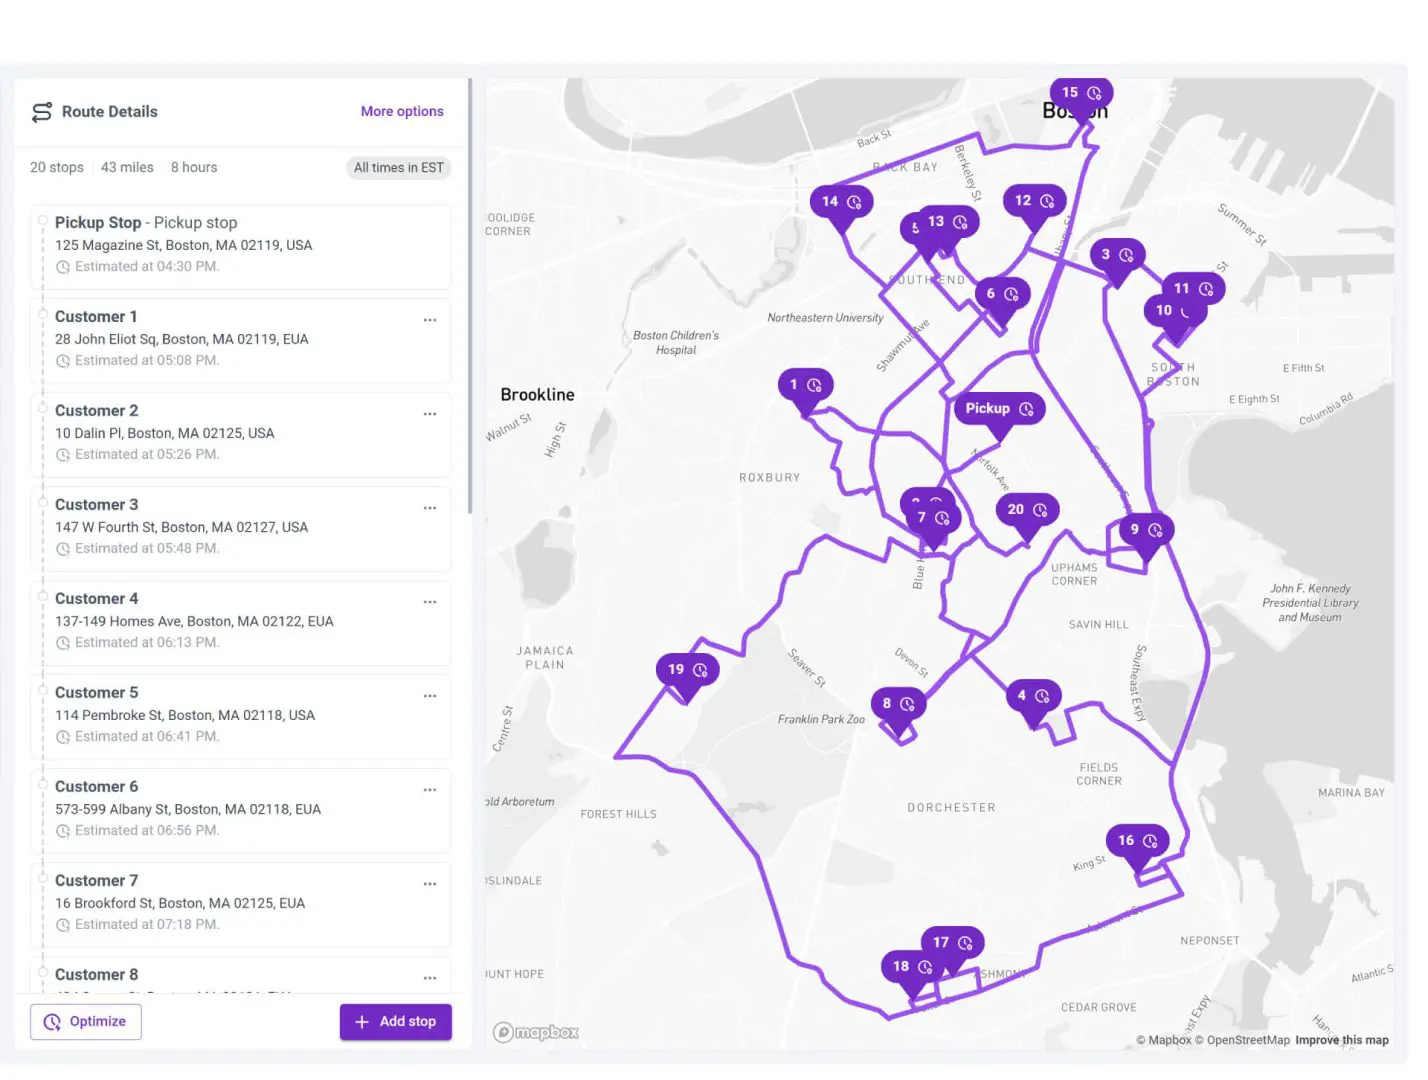Click the 8 hours summary text

[194, 168]
